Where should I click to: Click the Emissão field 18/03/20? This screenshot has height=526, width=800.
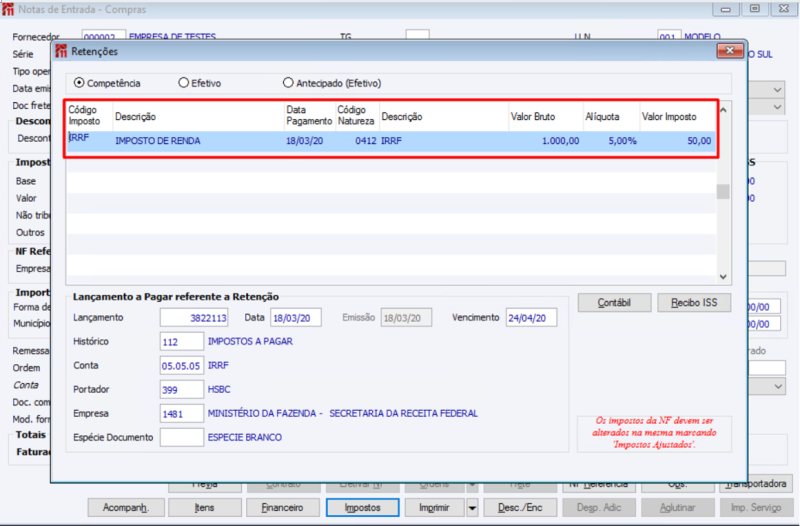click(x=406, y=317)
